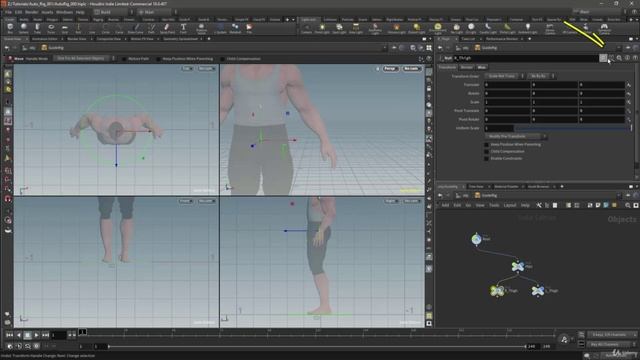Click the current frame number field
The height and width of the screenshot is (360, 640).
click(x=58, y=335)
